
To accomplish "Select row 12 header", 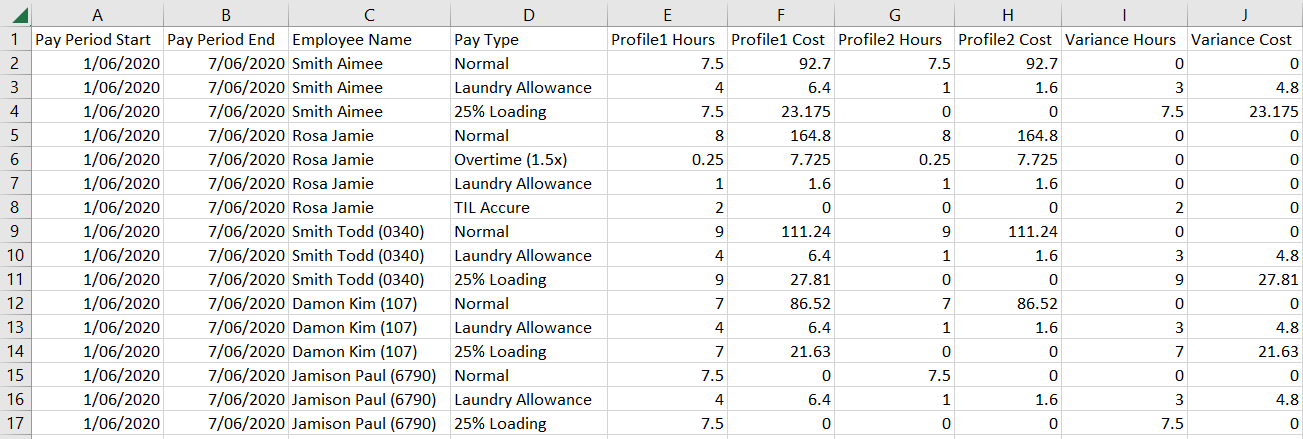I will tap(15, 304).
